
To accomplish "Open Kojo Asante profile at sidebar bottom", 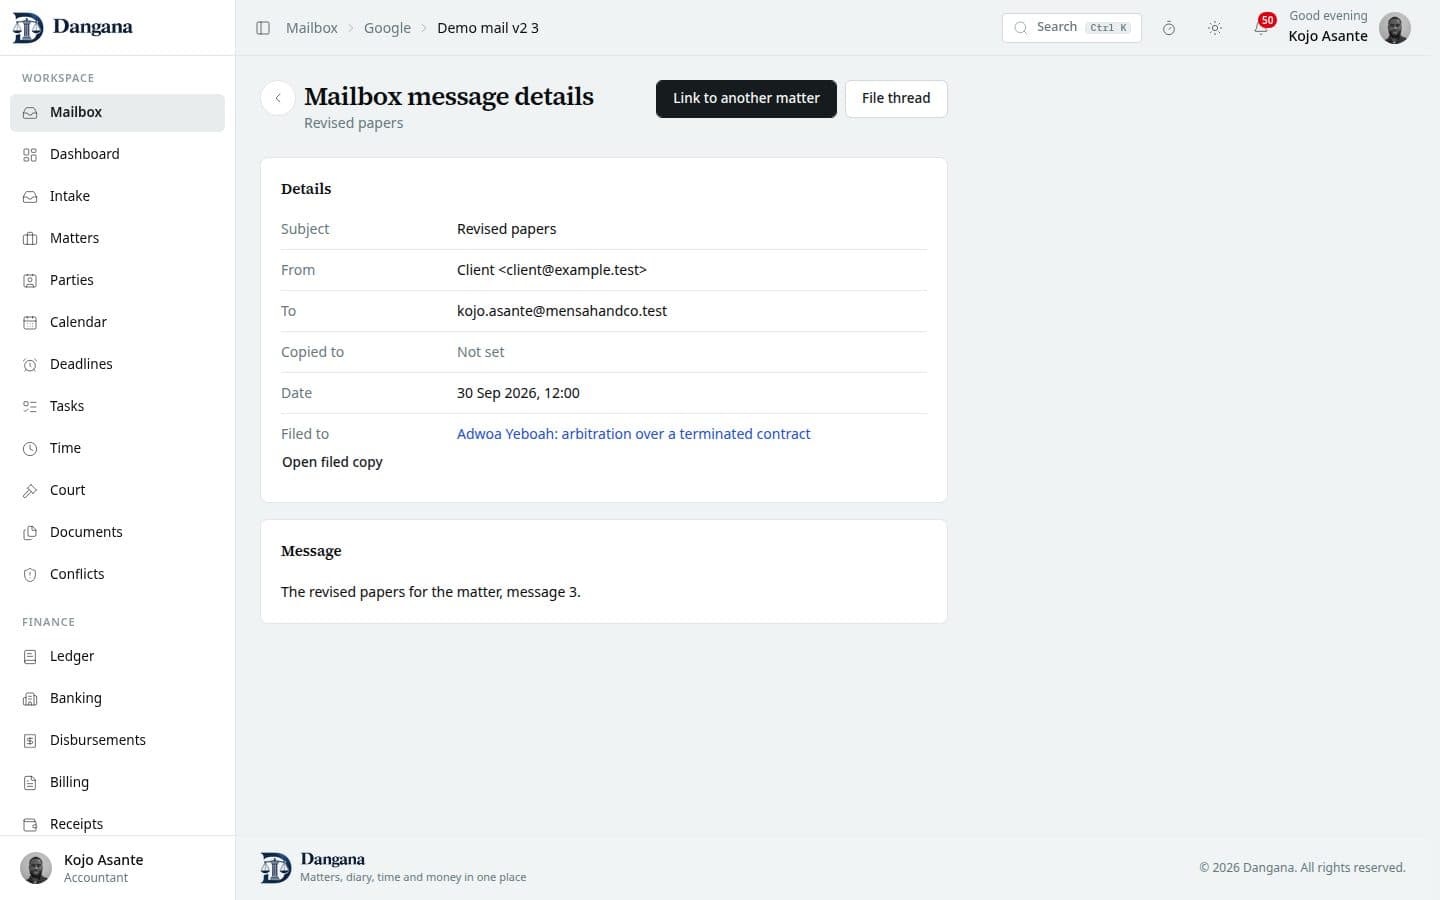I will (x=117, y=867).
